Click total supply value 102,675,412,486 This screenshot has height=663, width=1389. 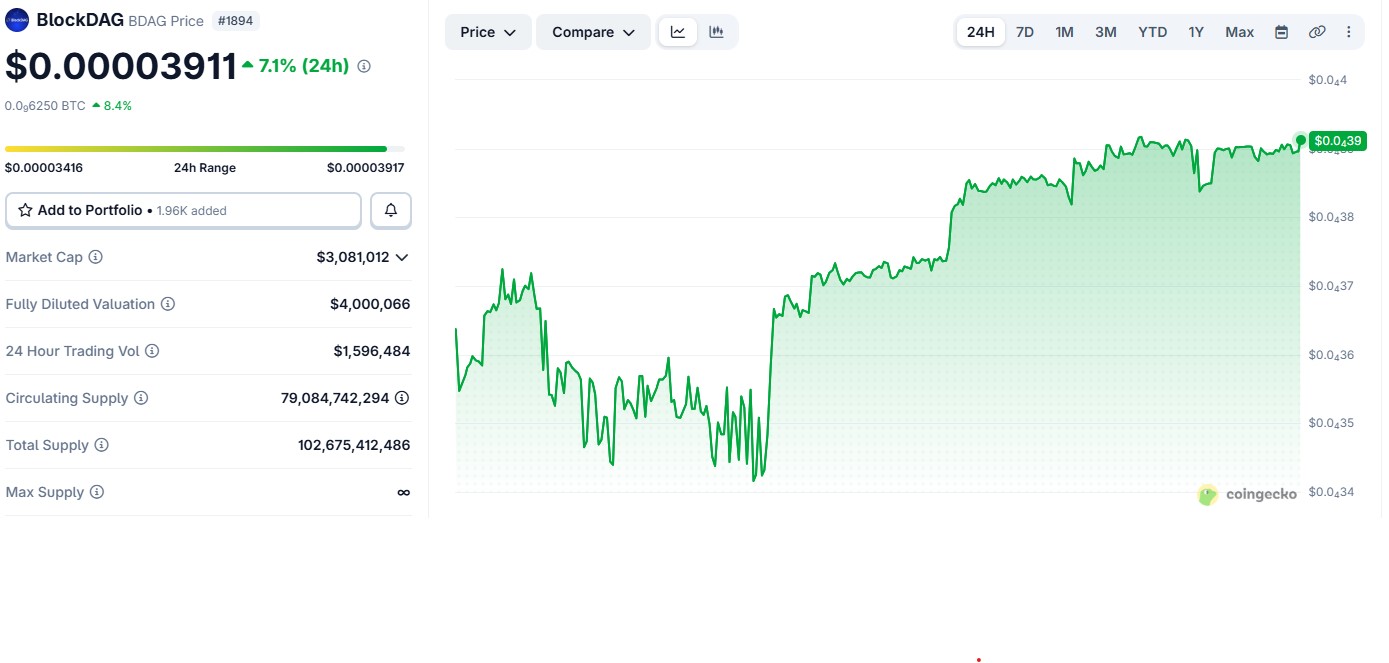[354, 445]
